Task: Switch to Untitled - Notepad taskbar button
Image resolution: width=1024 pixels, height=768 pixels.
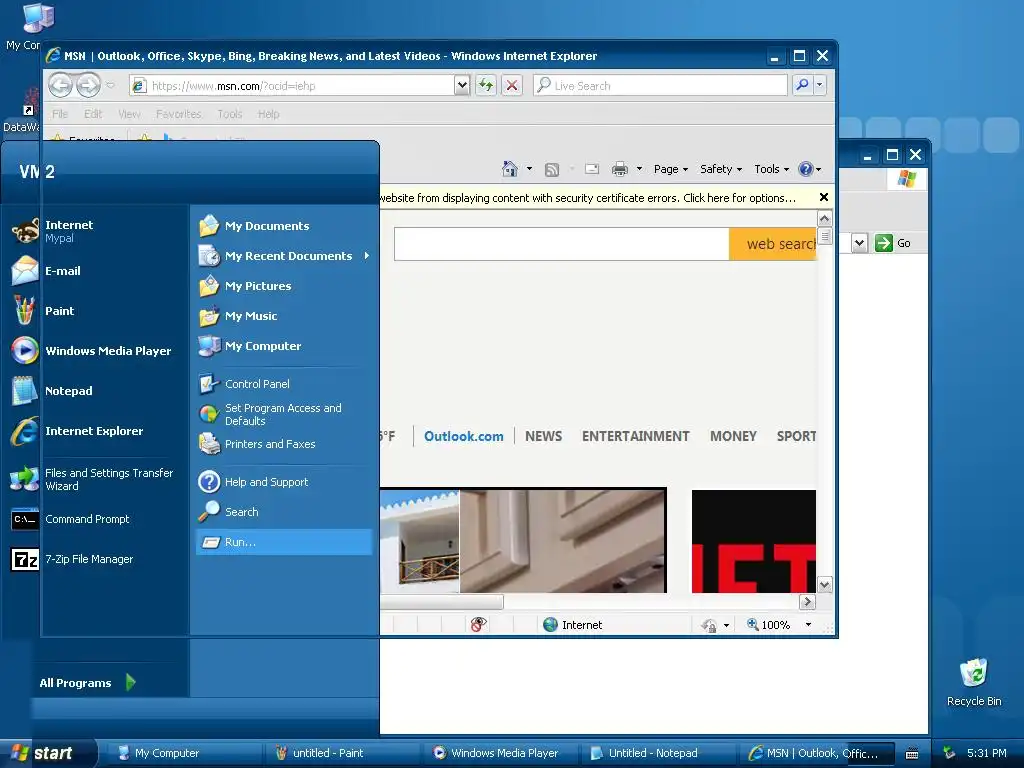Action: tap(658, 753)
